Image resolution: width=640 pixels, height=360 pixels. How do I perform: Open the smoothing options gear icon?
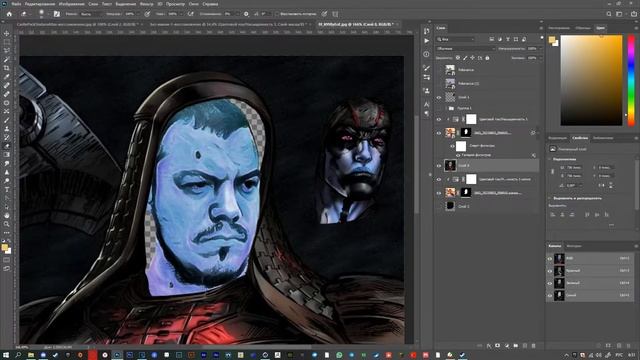coord(246,14)
